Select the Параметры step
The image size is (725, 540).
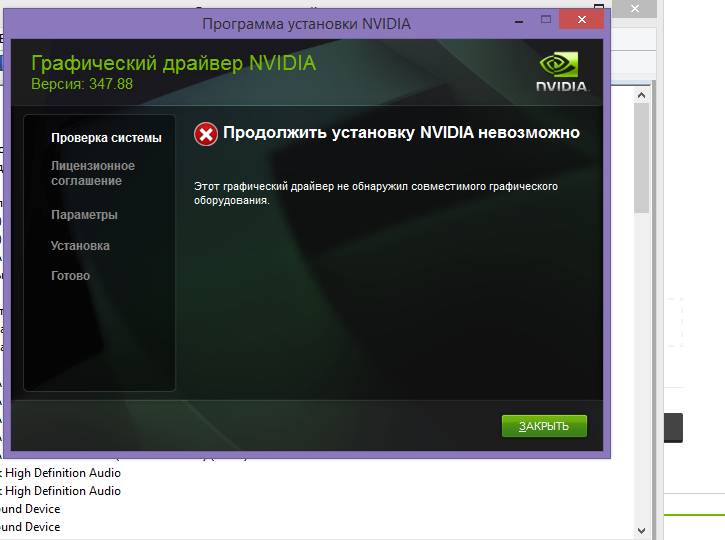point(84,215)
